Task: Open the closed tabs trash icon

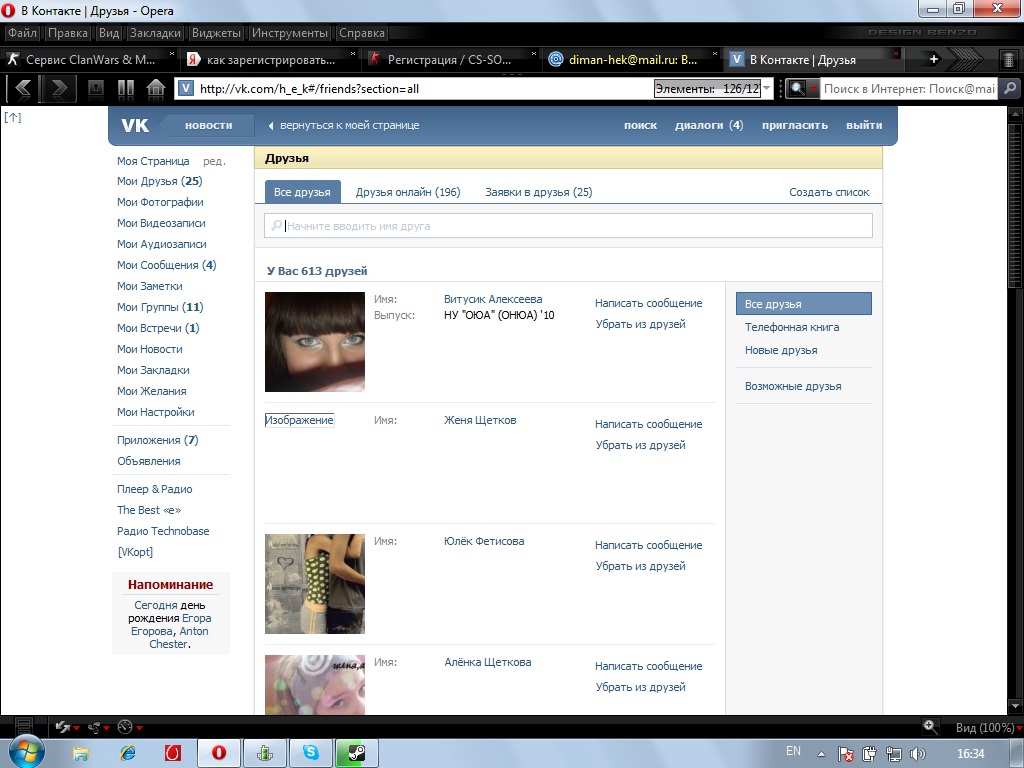Action: [x=1009, y=59]
